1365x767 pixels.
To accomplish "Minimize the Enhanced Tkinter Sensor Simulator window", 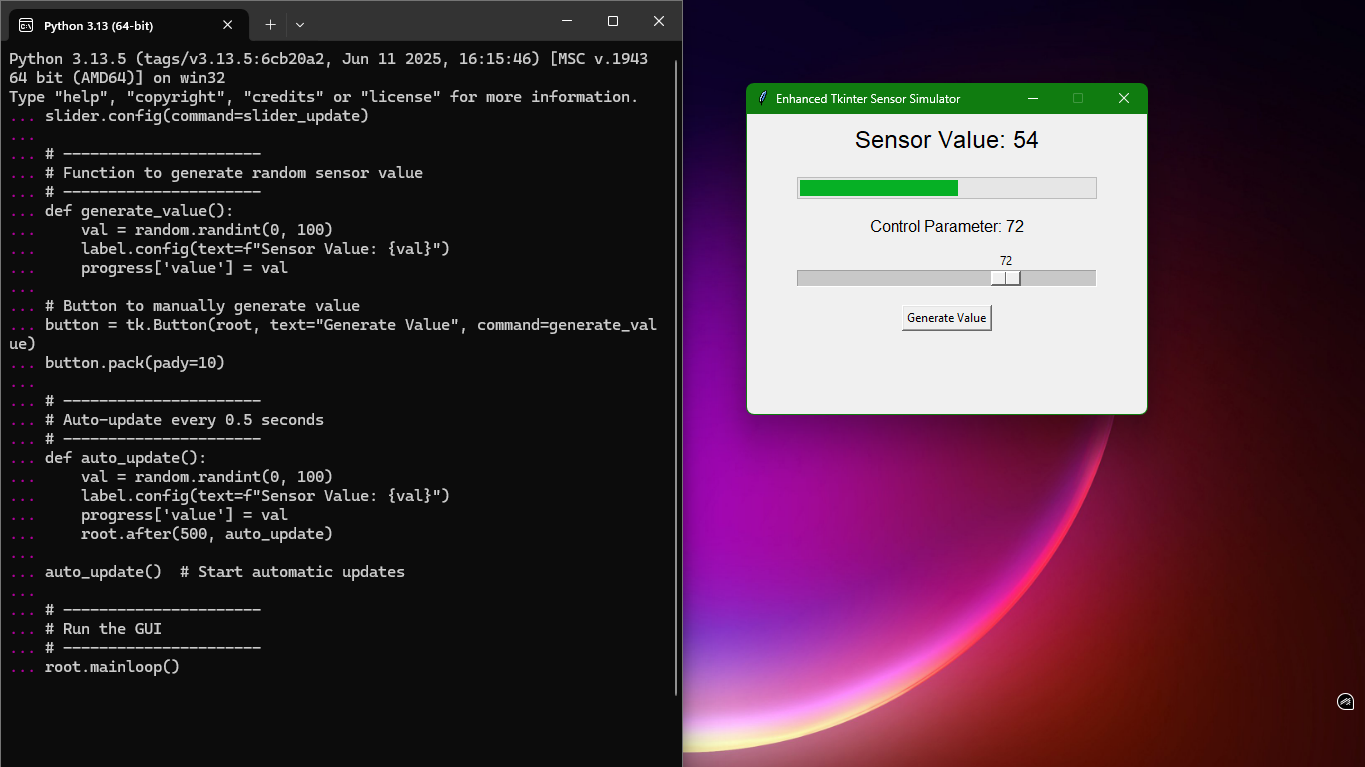I will (1032, 98).
